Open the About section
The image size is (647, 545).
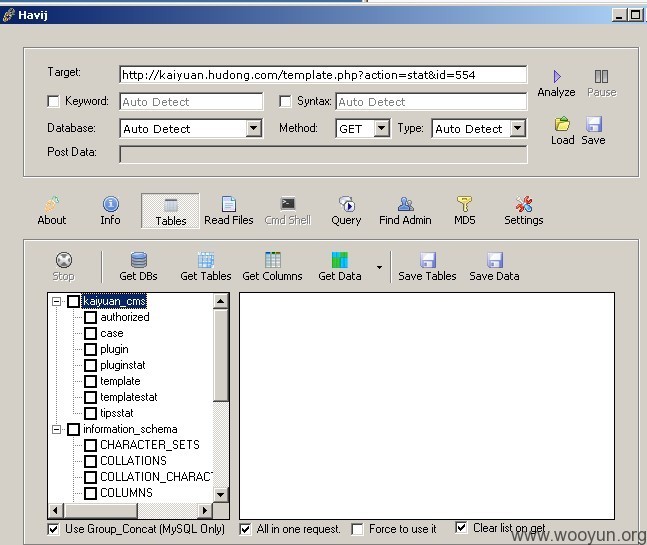pyautogui.click(x=52, y=211)
